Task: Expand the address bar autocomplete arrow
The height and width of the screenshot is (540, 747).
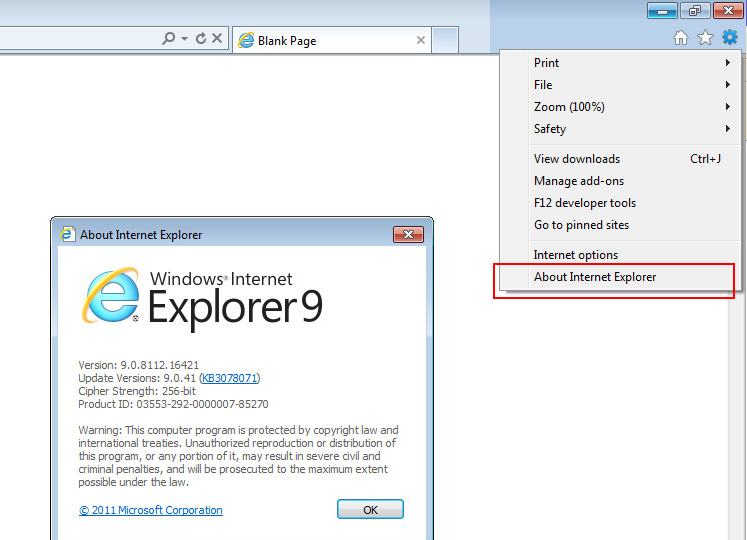Action: point(184,39)
